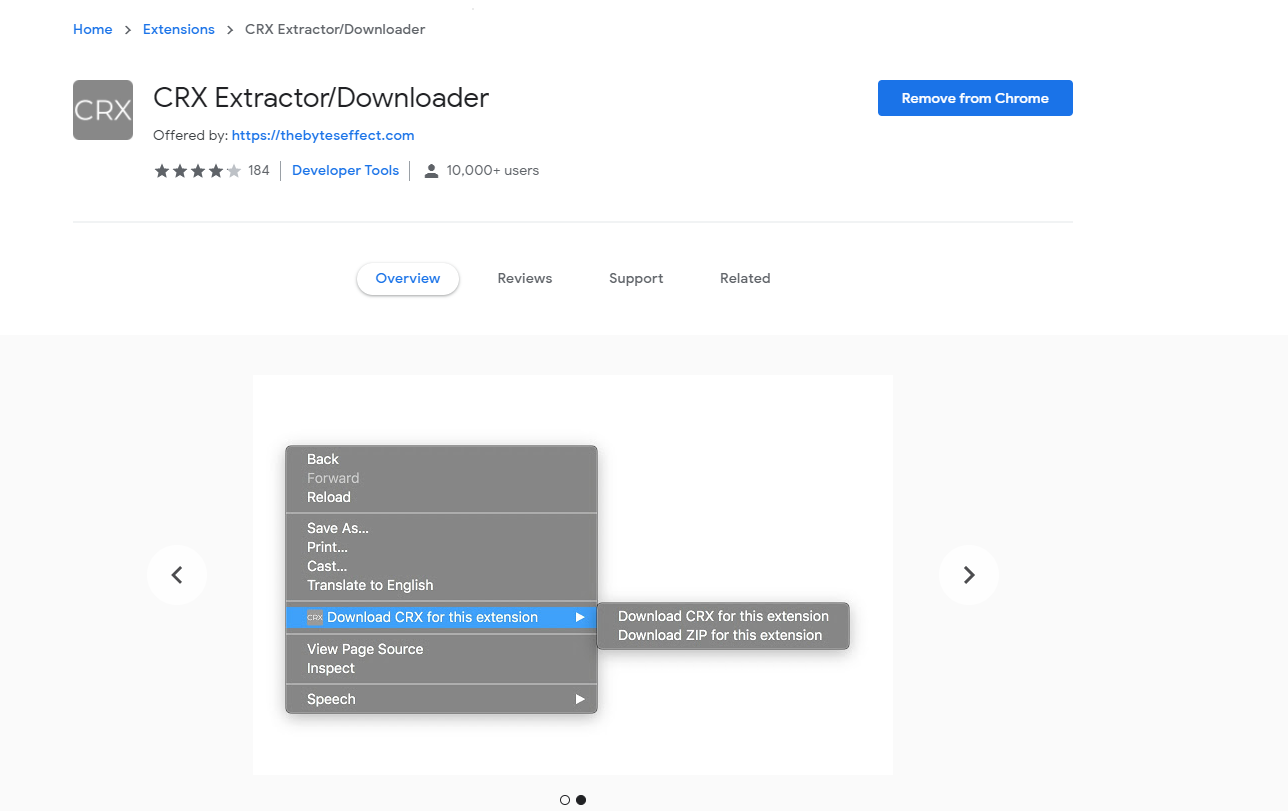Go to next screenshot with right arrow
Image resolution: width=1288 pixels, height=811 pixels.
(969, 575)
